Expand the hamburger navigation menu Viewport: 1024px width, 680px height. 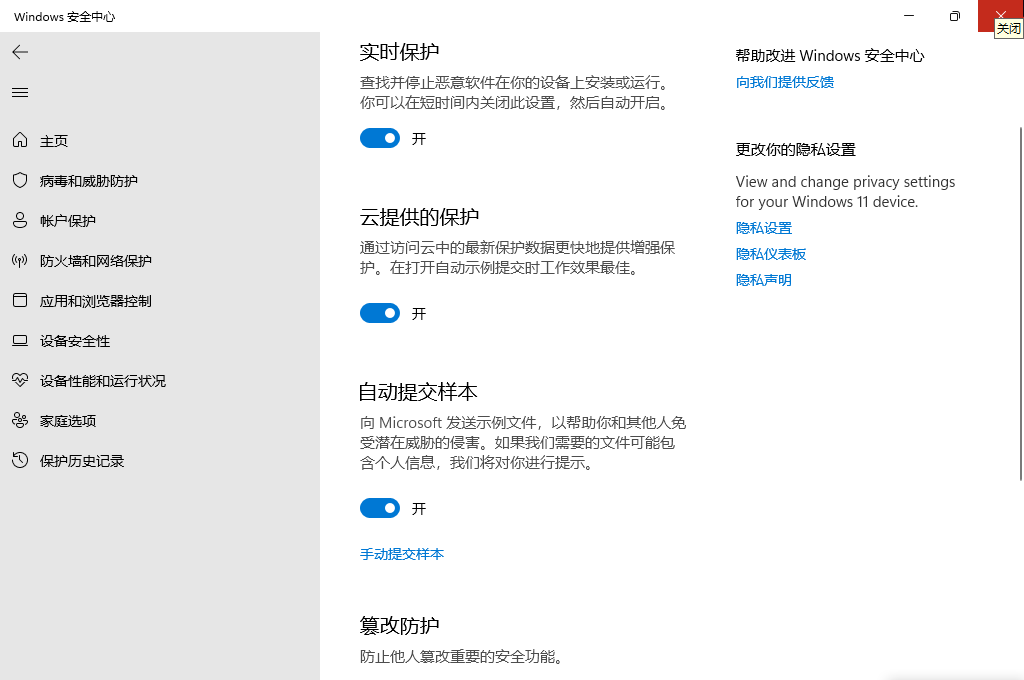click(20, 92)
